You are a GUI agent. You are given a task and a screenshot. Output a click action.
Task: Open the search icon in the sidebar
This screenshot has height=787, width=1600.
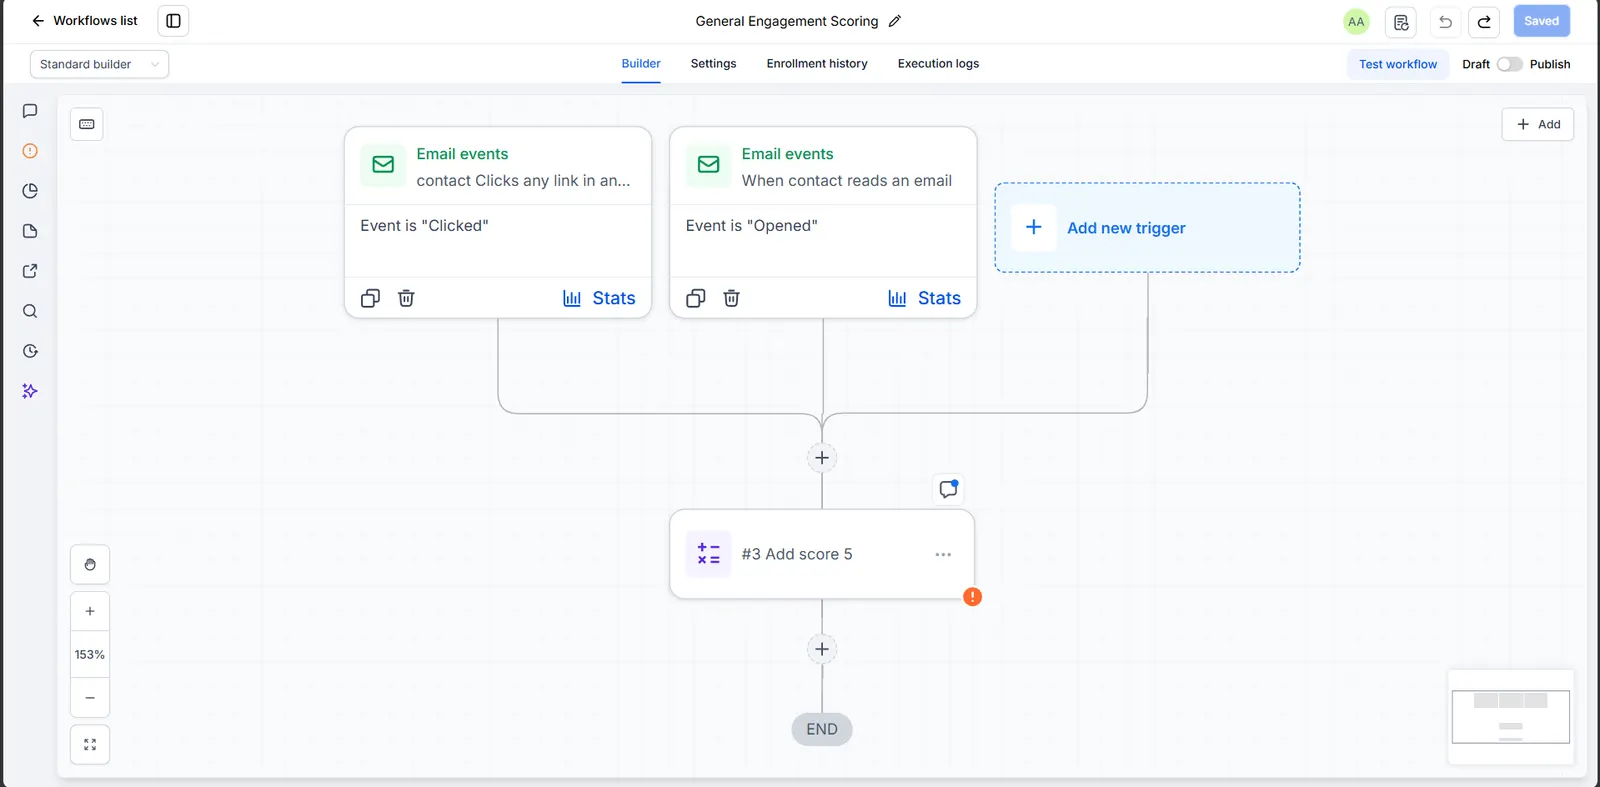pyautogui.click(x=30, y=311)
